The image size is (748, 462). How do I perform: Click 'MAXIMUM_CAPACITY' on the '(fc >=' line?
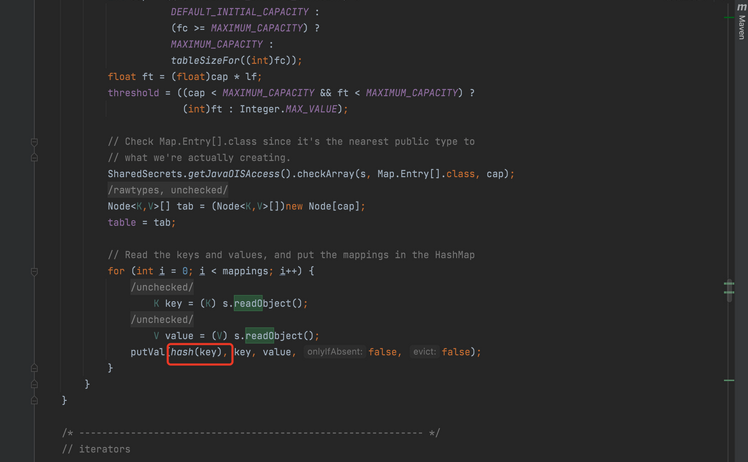pyautogui.click(x=257, y=28)
